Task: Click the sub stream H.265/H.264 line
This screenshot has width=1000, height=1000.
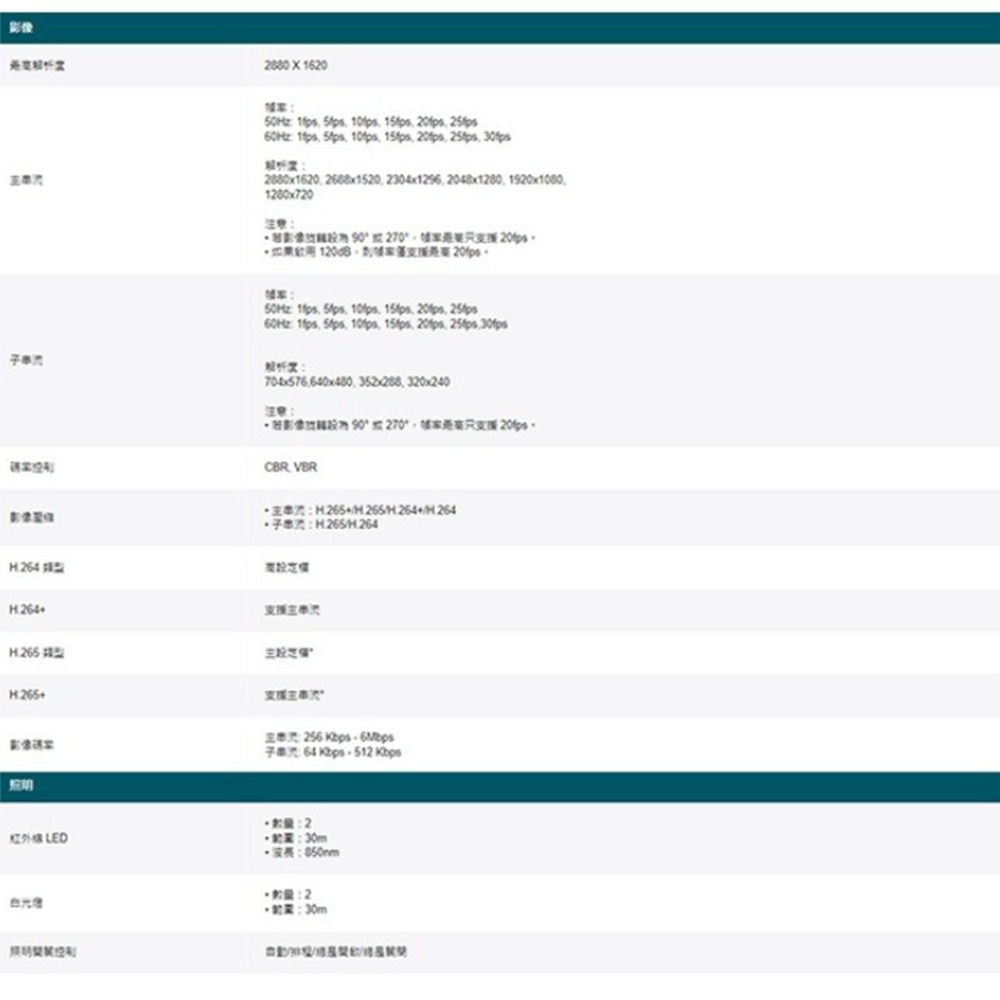Action: 322,525
